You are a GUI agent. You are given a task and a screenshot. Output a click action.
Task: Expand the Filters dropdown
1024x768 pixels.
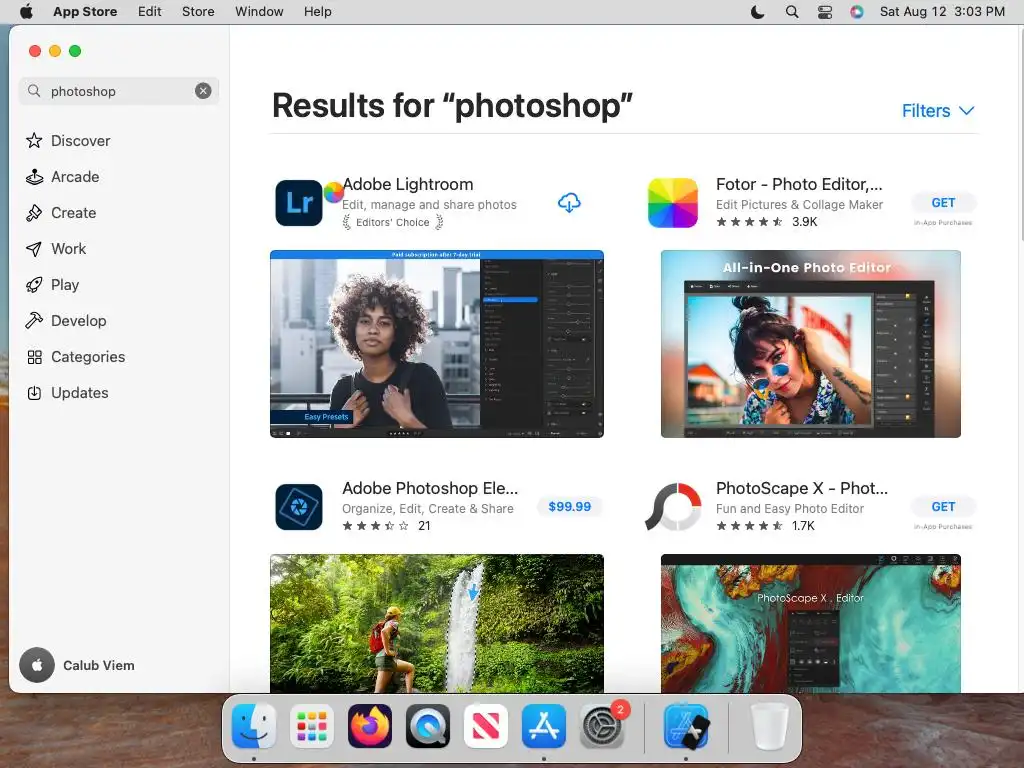[938, 110]
